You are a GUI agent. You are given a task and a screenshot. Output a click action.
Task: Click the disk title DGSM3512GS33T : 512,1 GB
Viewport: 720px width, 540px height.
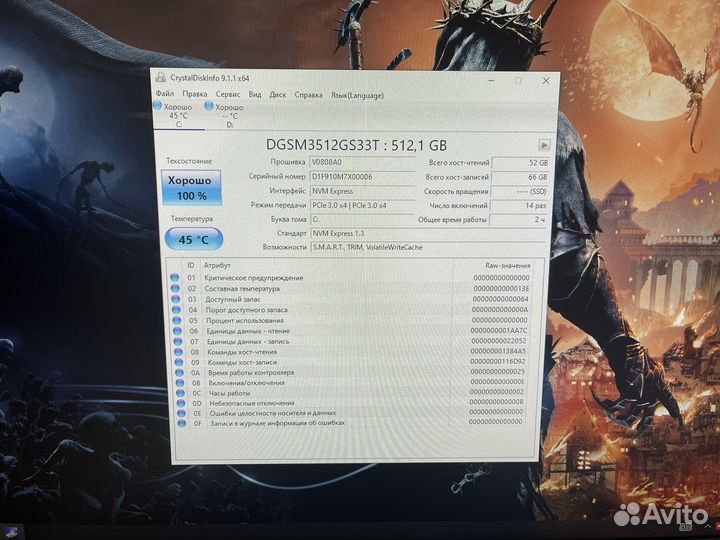(x=356, y=145)
